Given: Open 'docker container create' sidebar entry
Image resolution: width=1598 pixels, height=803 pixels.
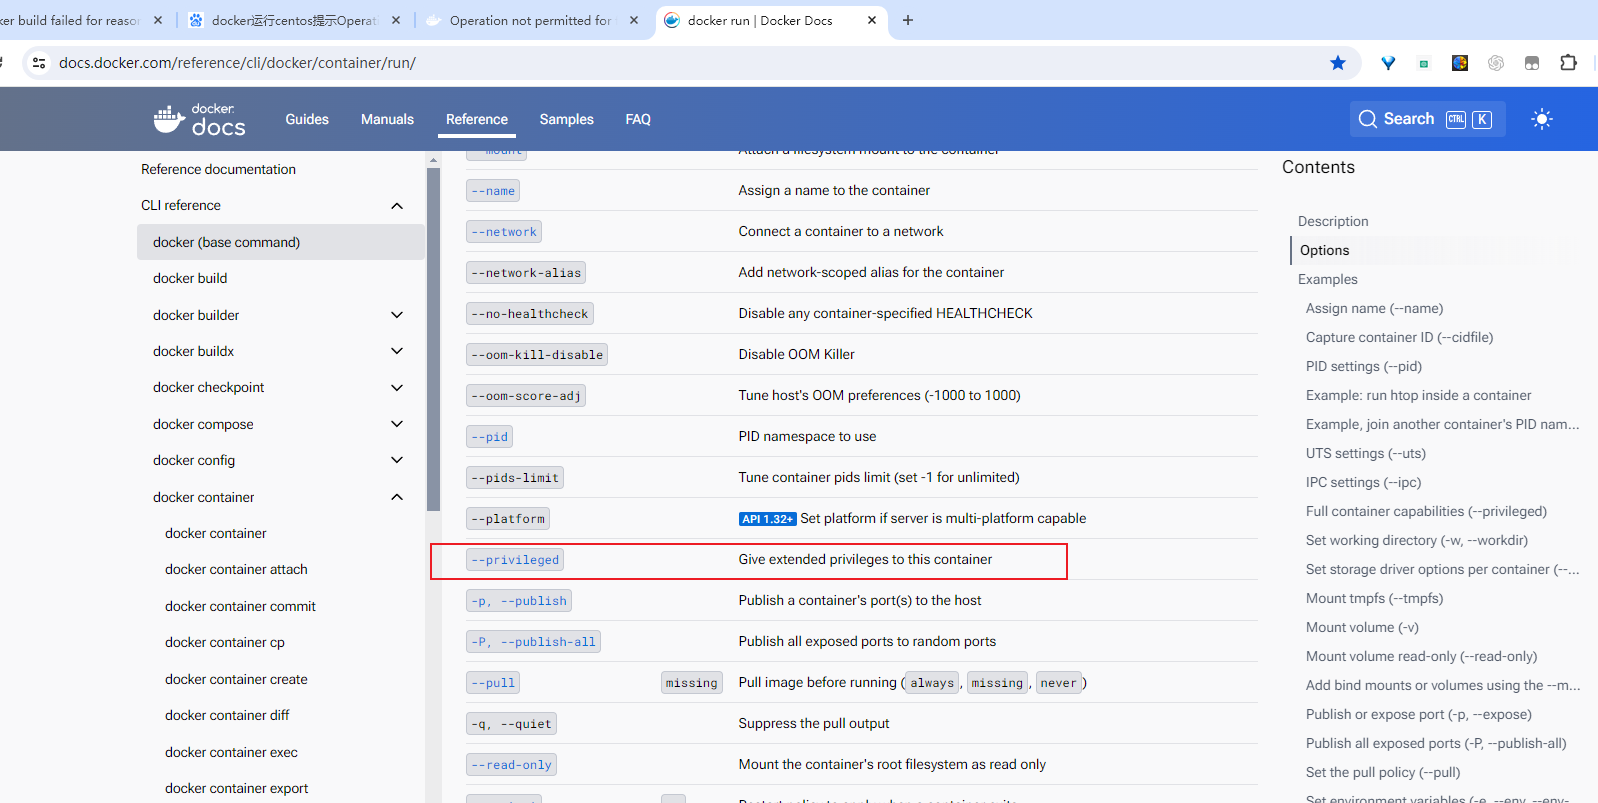Looking at the screenshot, I should [236, 679].
